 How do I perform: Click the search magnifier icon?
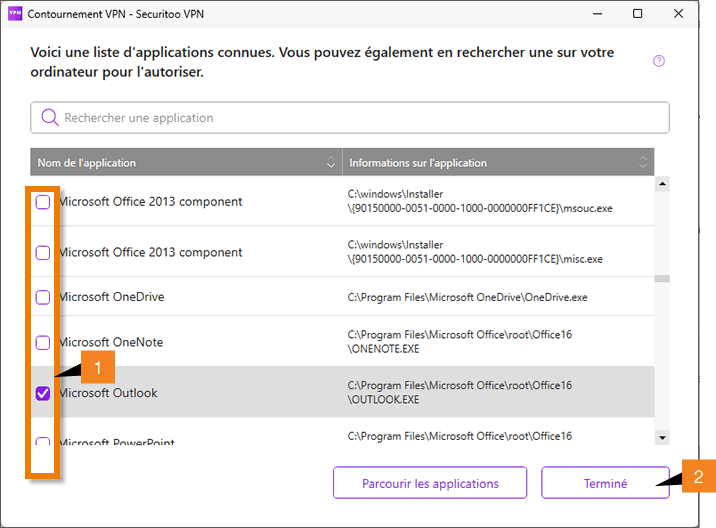coord(50,117)
